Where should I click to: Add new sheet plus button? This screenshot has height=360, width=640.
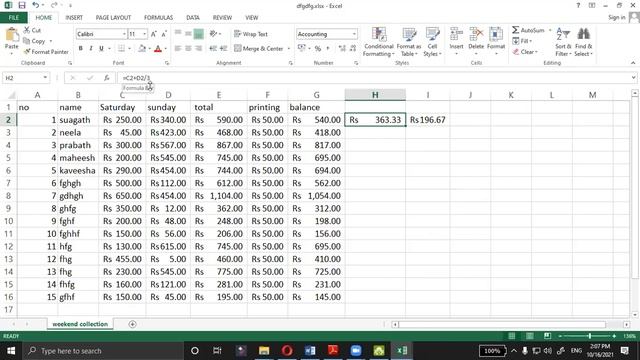click(x=132, y=324)
